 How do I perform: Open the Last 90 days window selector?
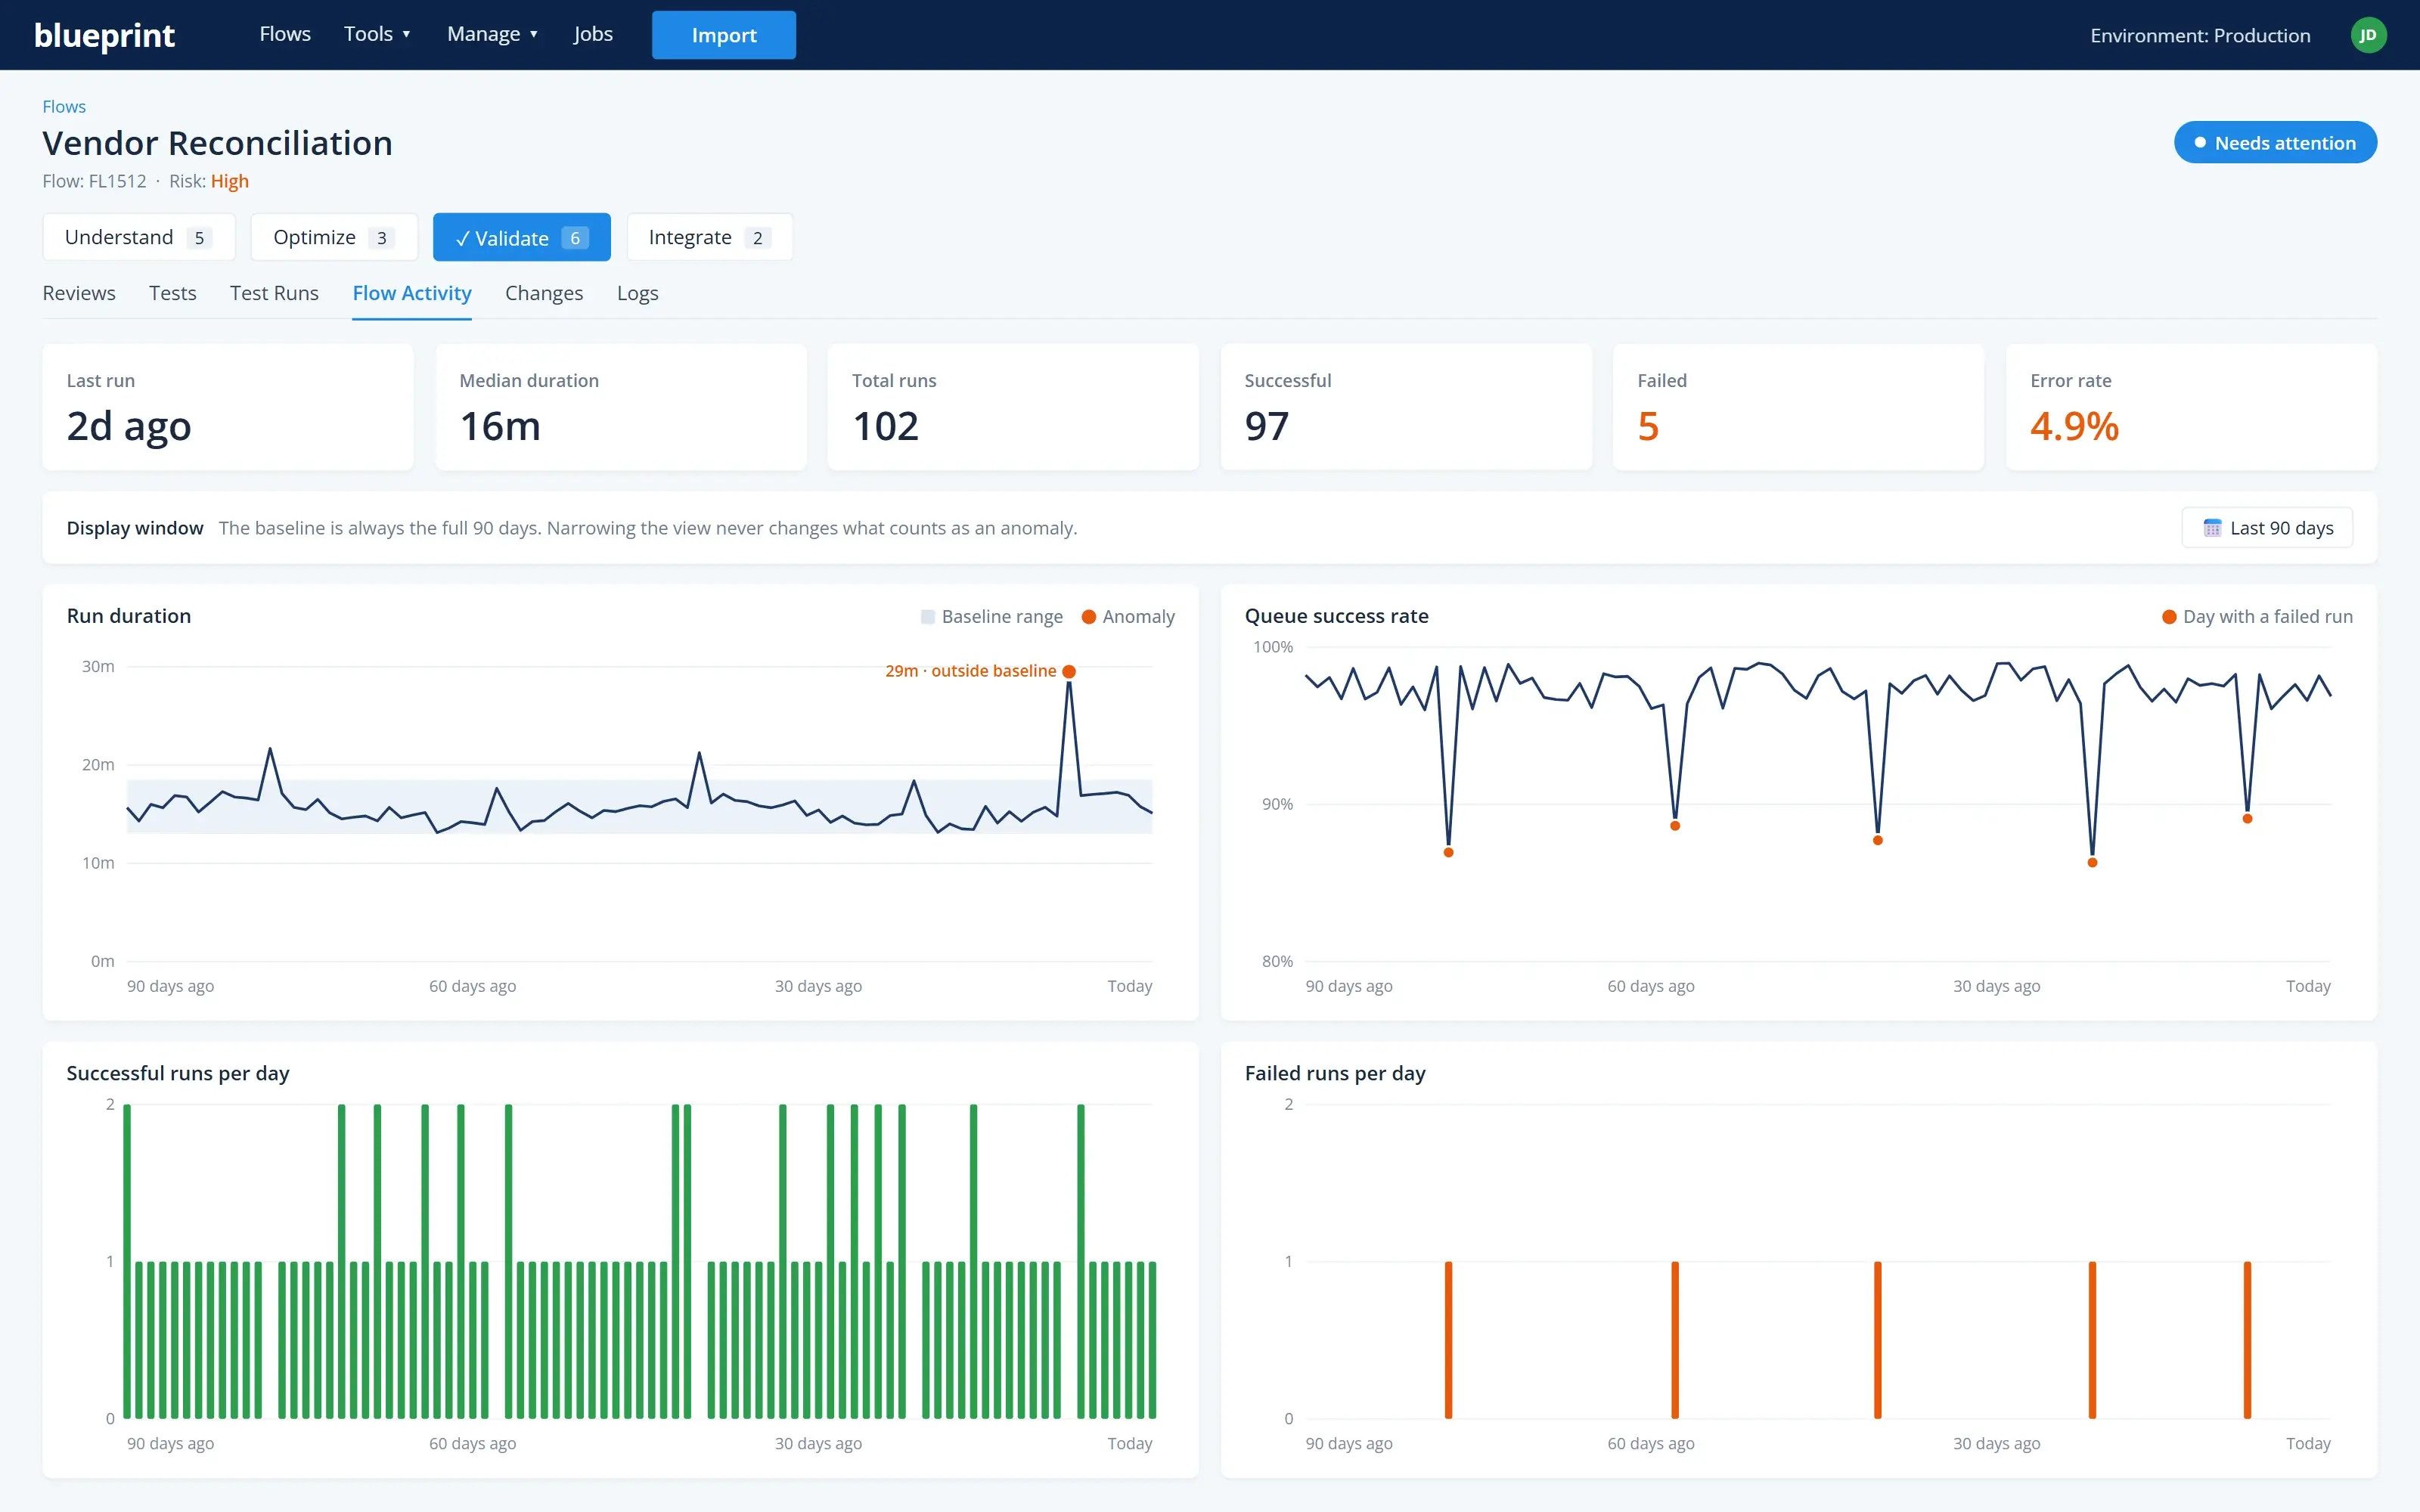2267,528
